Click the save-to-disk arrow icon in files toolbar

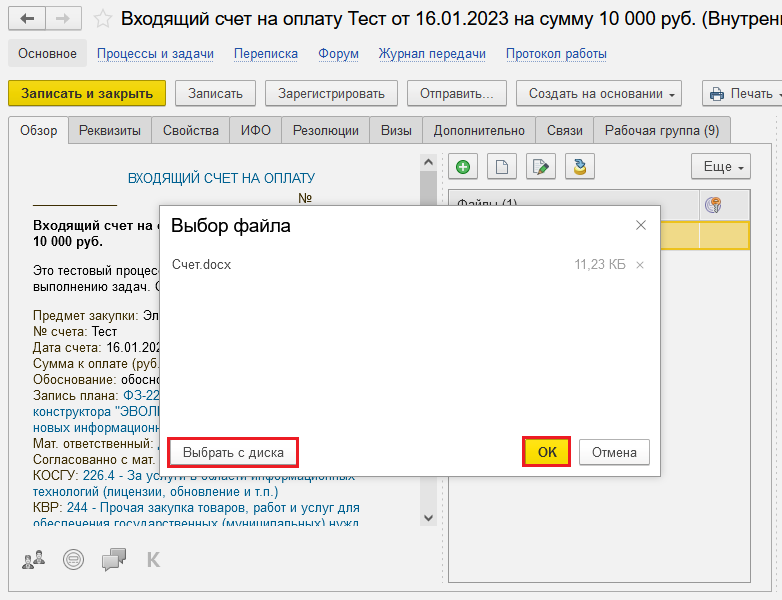pos(580,167)
